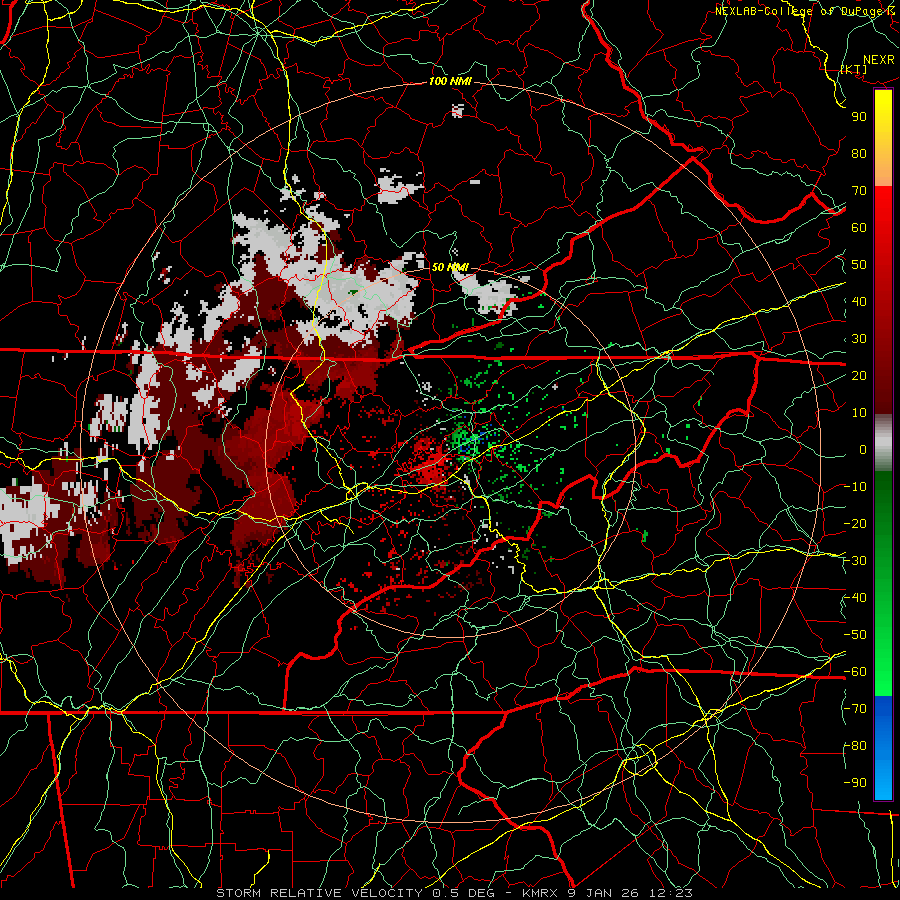Click the -20 value on legend

click(855, 524)
